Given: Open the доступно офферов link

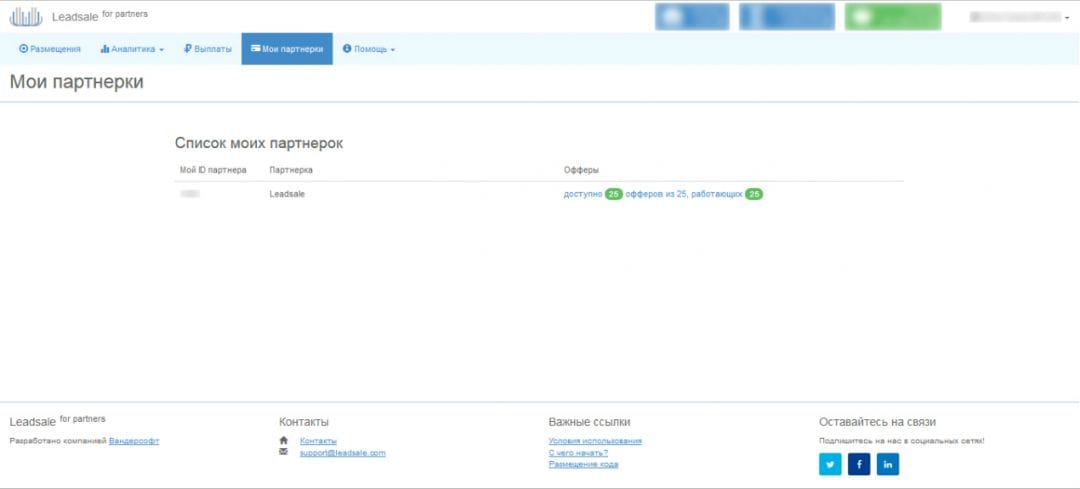Looking at the screenshot, I should [663, 194].
